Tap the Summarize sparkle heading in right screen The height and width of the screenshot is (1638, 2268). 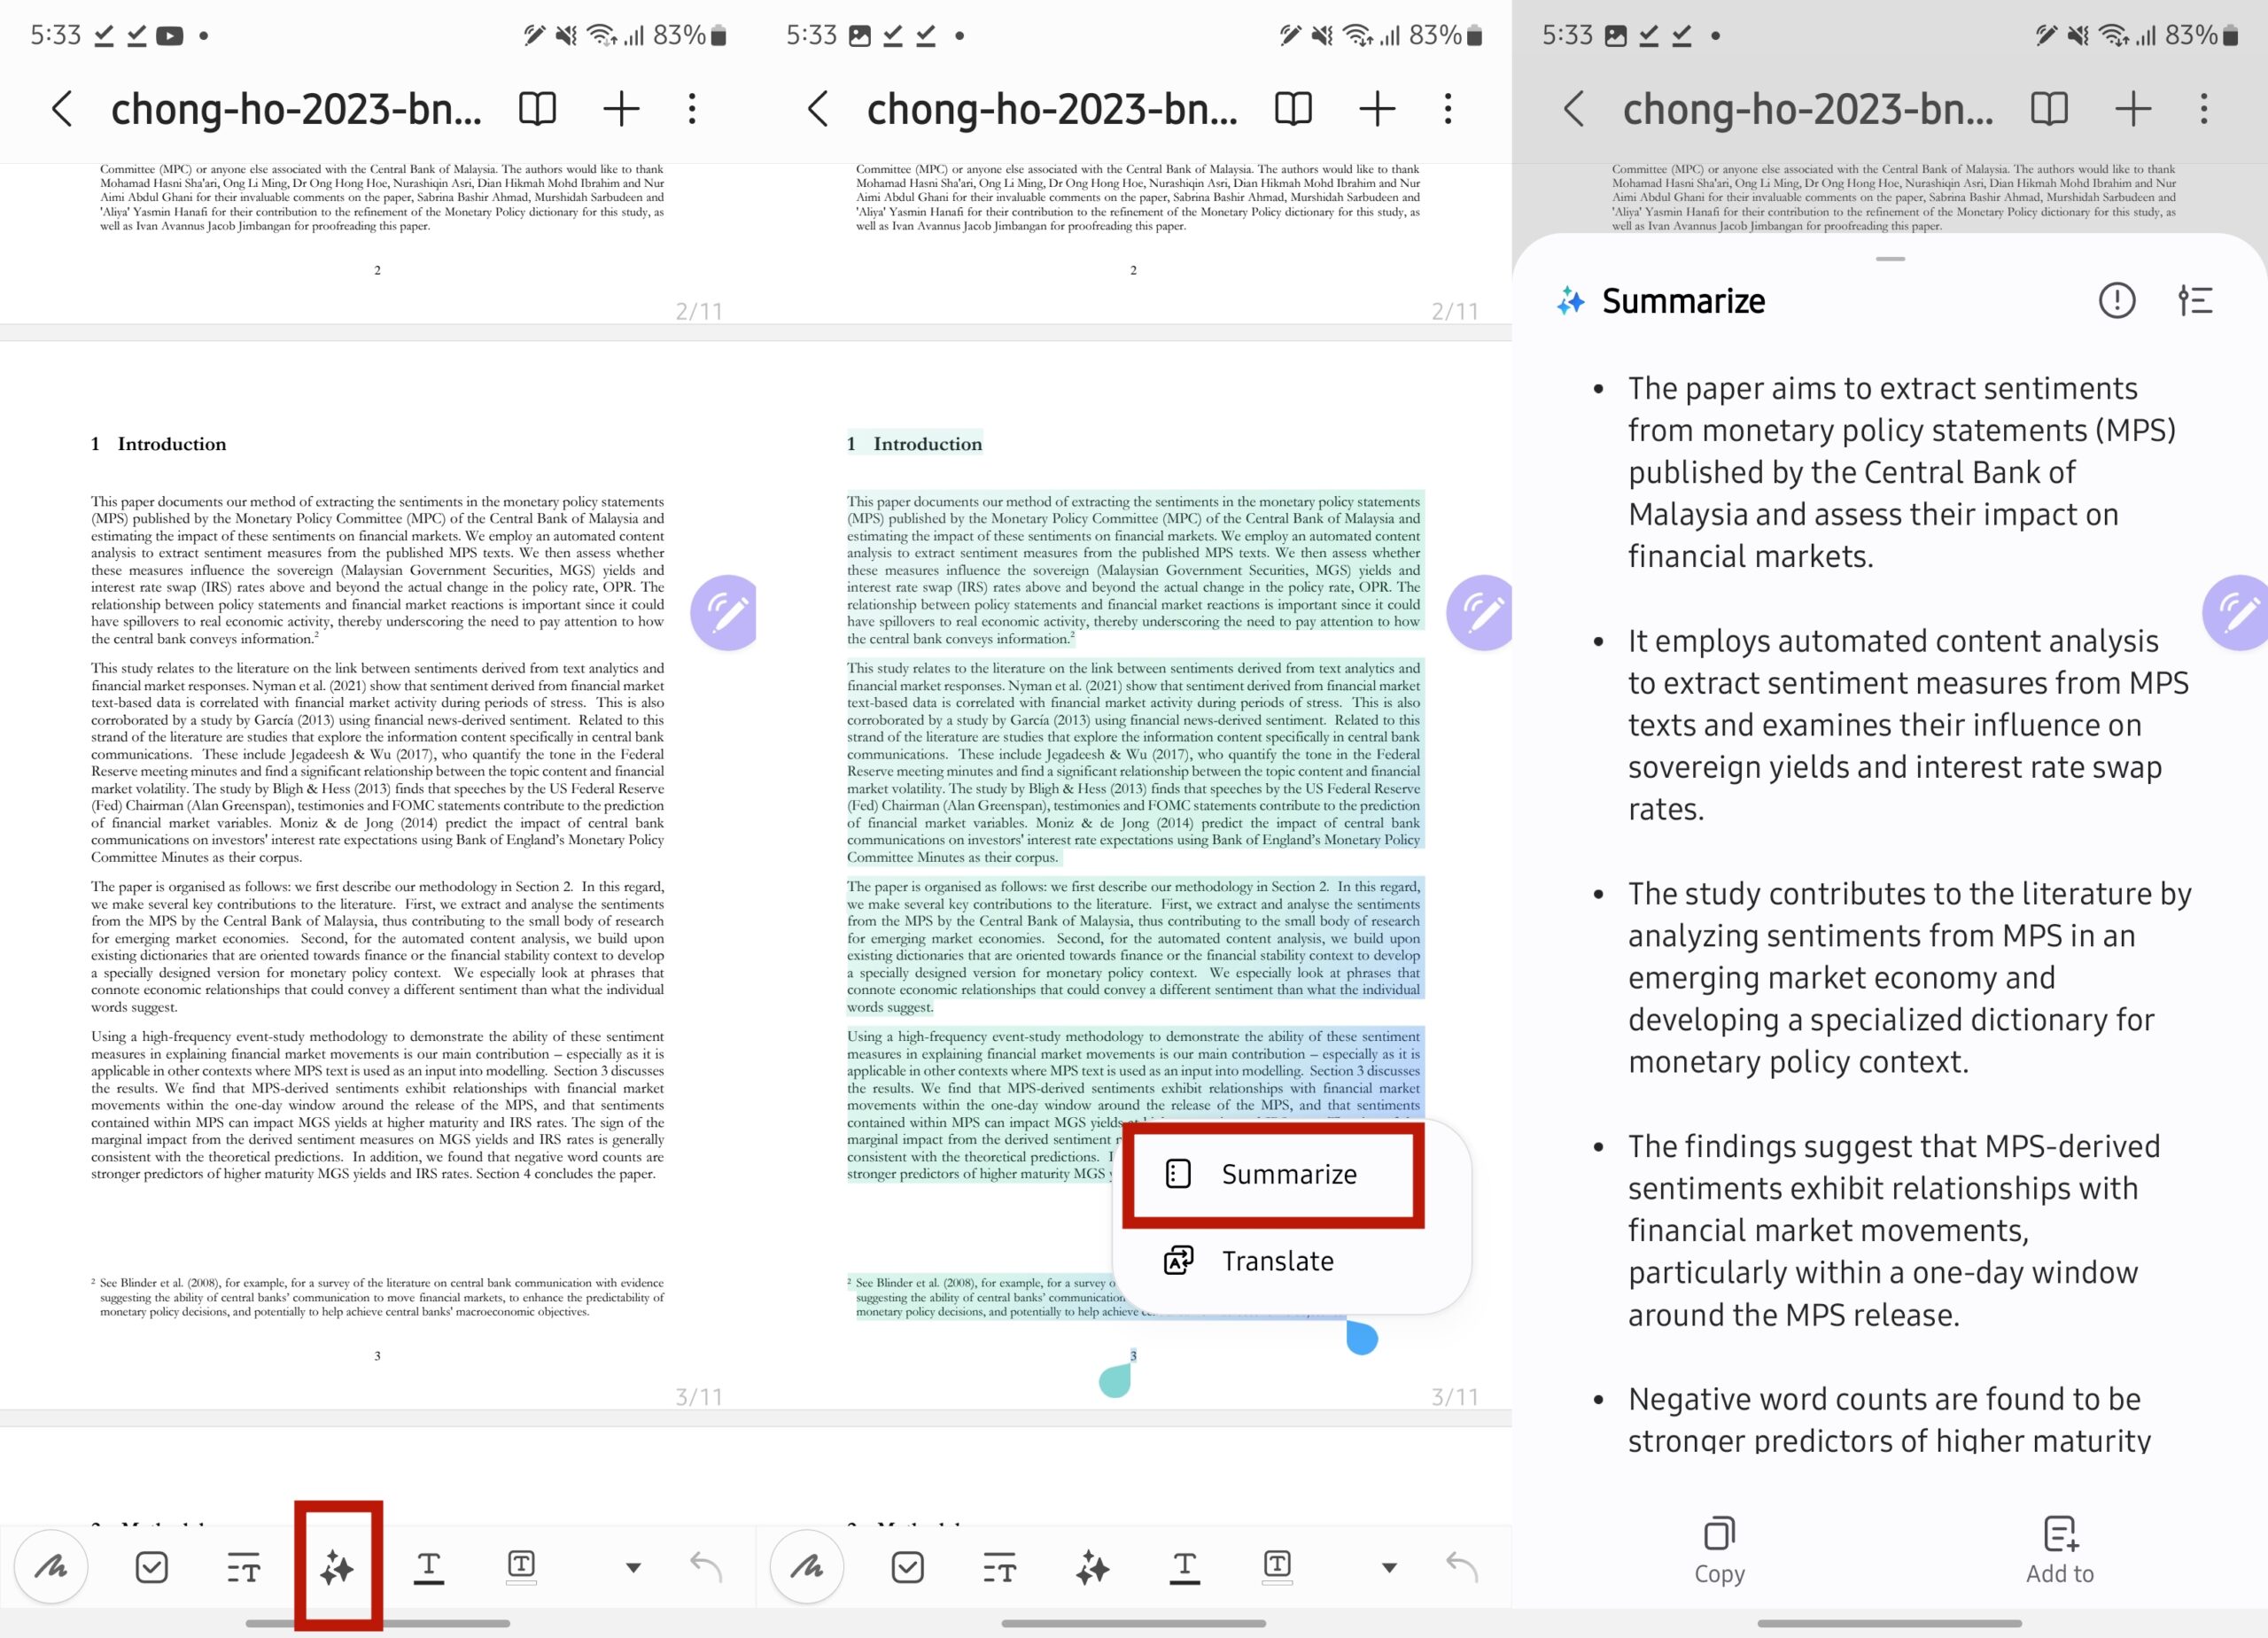click(1661, 301)
